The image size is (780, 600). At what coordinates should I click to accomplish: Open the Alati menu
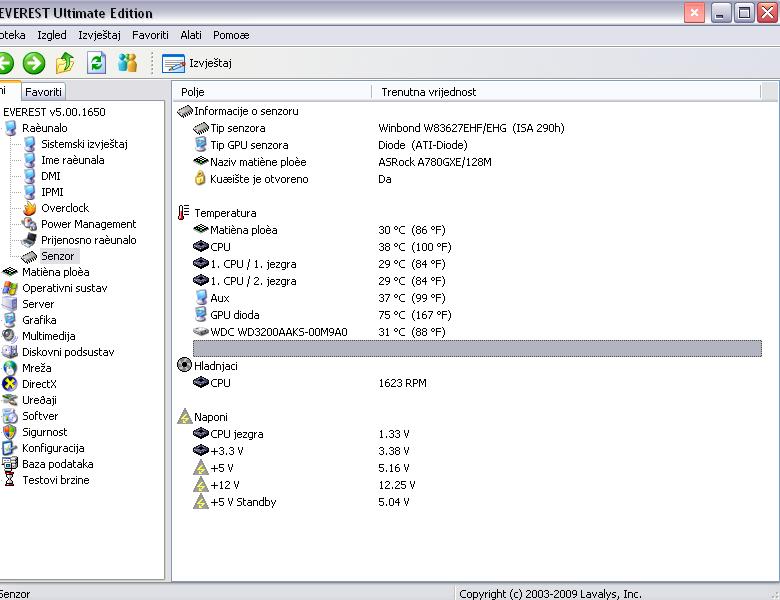tap(190, 35)
